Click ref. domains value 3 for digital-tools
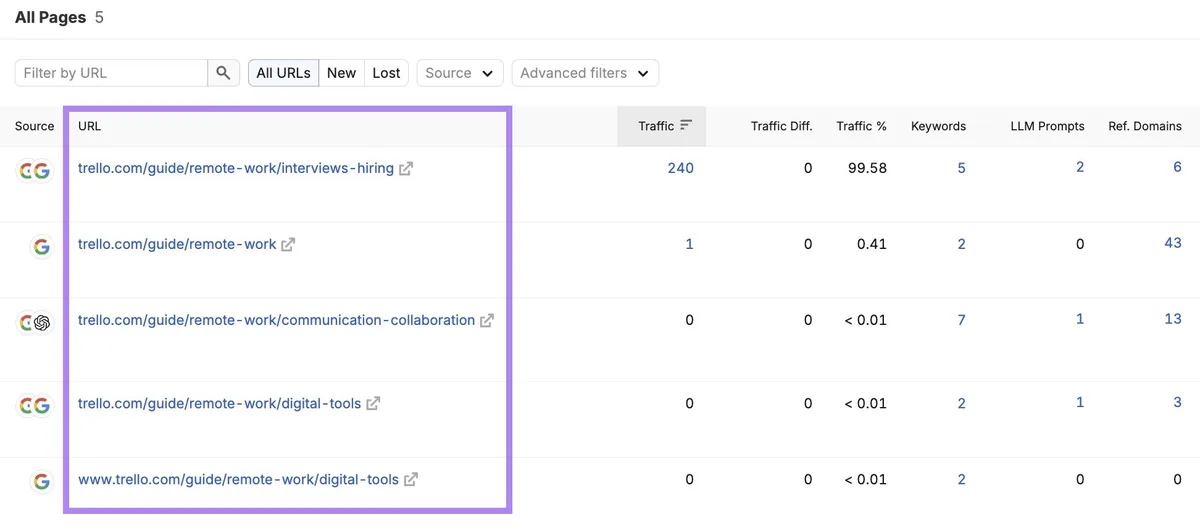Screen dimensions: 1200x530 coord(1178,402)
